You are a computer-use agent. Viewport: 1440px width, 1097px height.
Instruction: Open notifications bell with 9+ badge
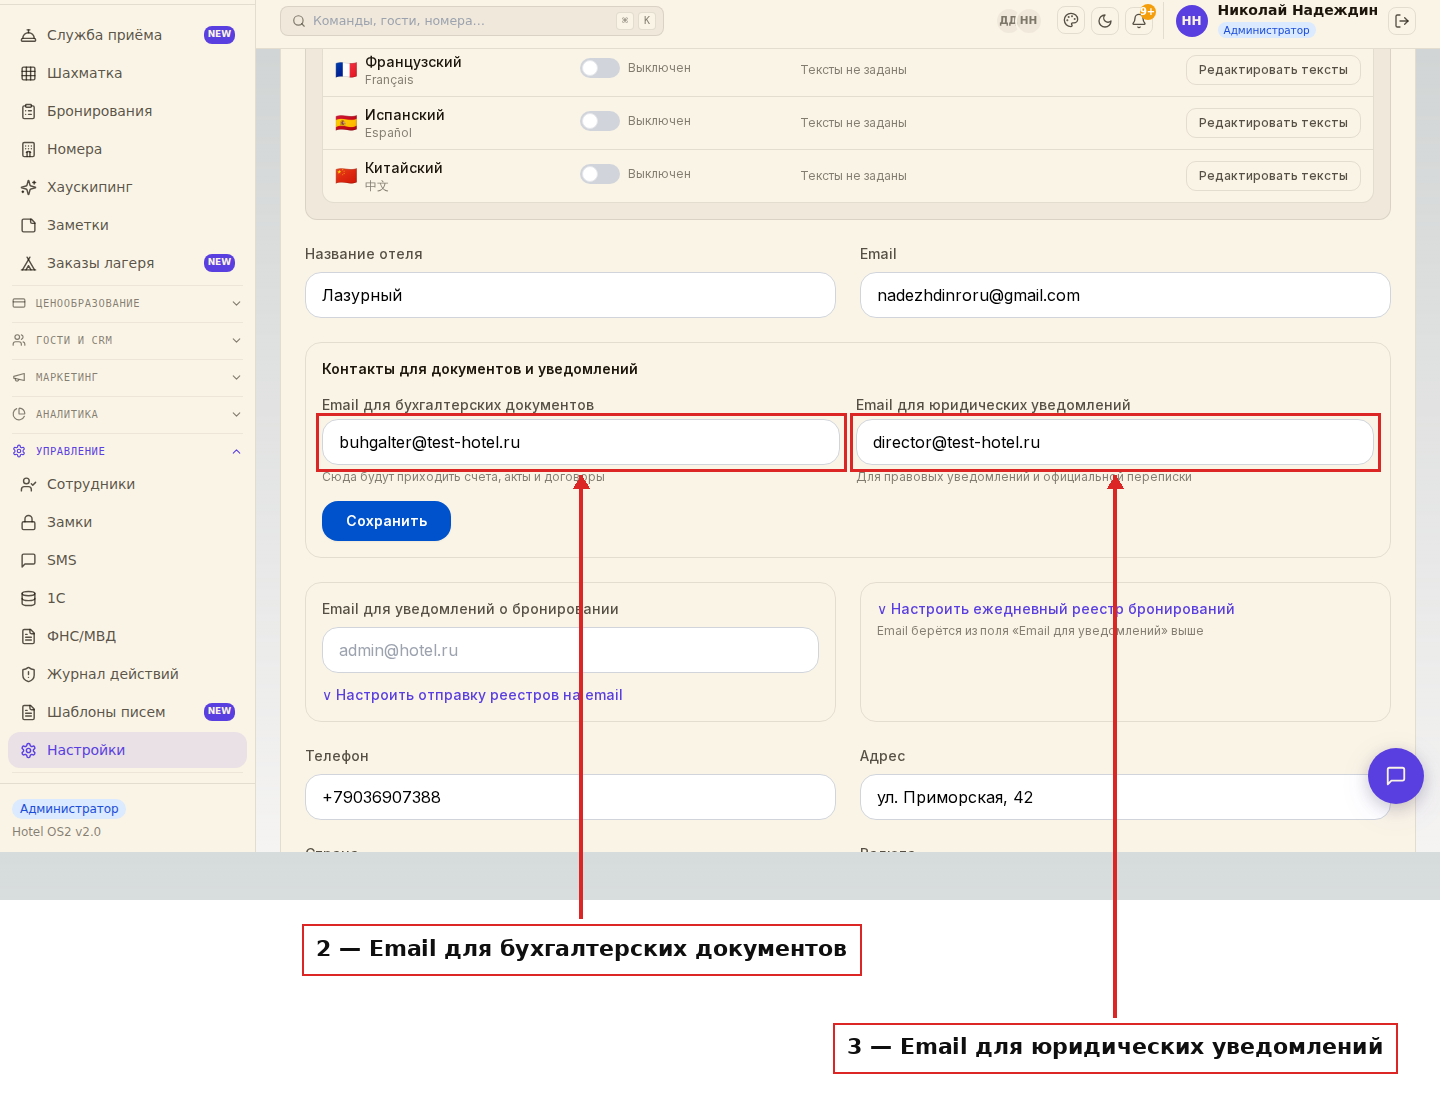(1139, 20)
